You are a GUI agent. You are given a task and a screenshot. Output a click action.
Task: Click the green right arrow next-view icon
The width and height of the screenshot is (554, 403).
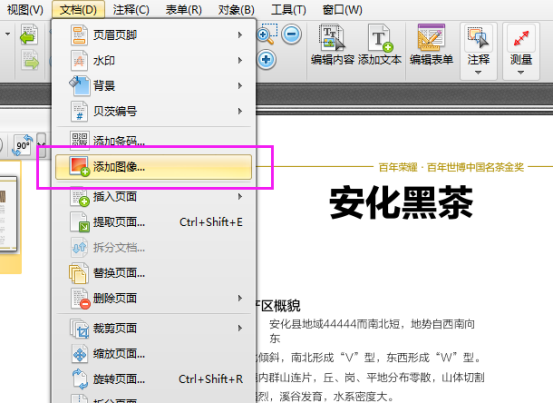tap(30, 59)
